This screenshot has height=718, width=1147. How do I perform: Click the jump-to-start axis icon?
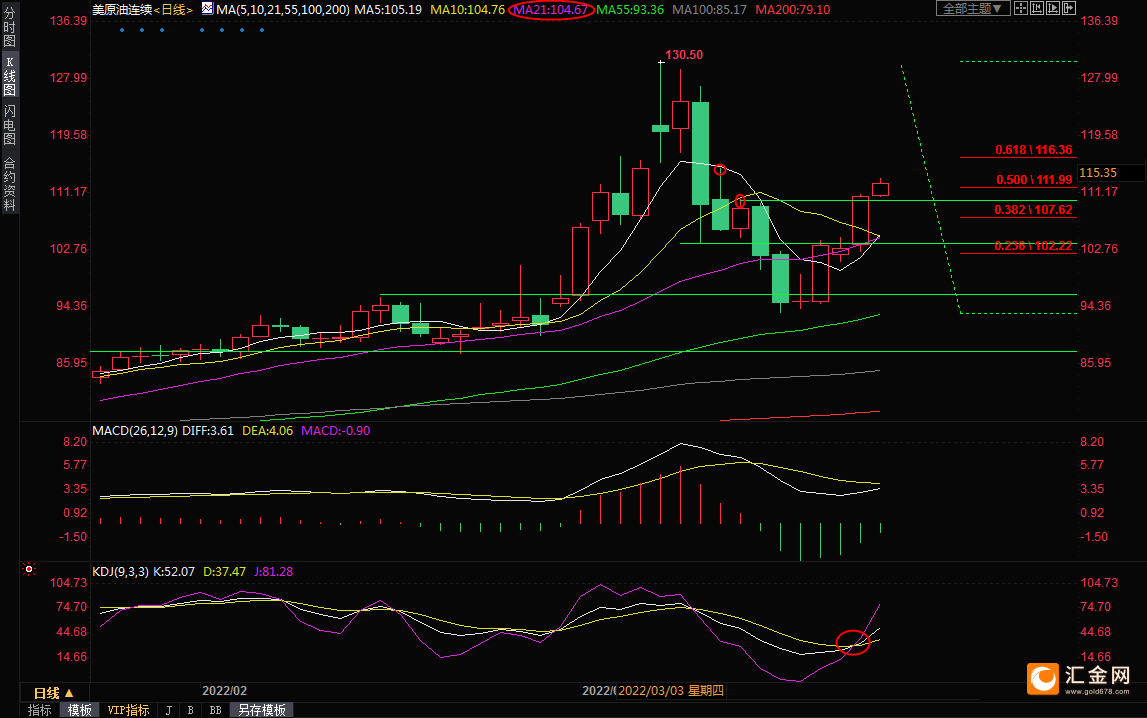coord(1037,8)
